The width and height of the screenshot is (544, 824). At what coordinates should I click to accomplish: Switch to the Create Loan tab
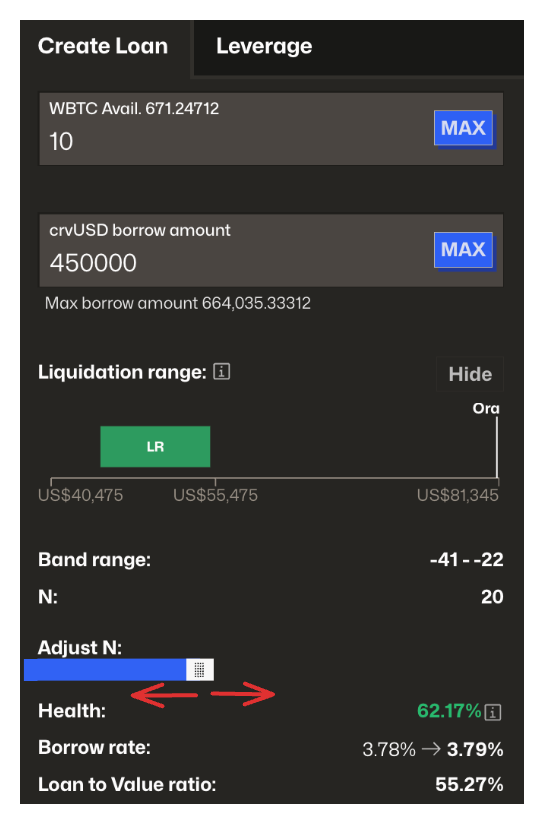click(103, 46)
